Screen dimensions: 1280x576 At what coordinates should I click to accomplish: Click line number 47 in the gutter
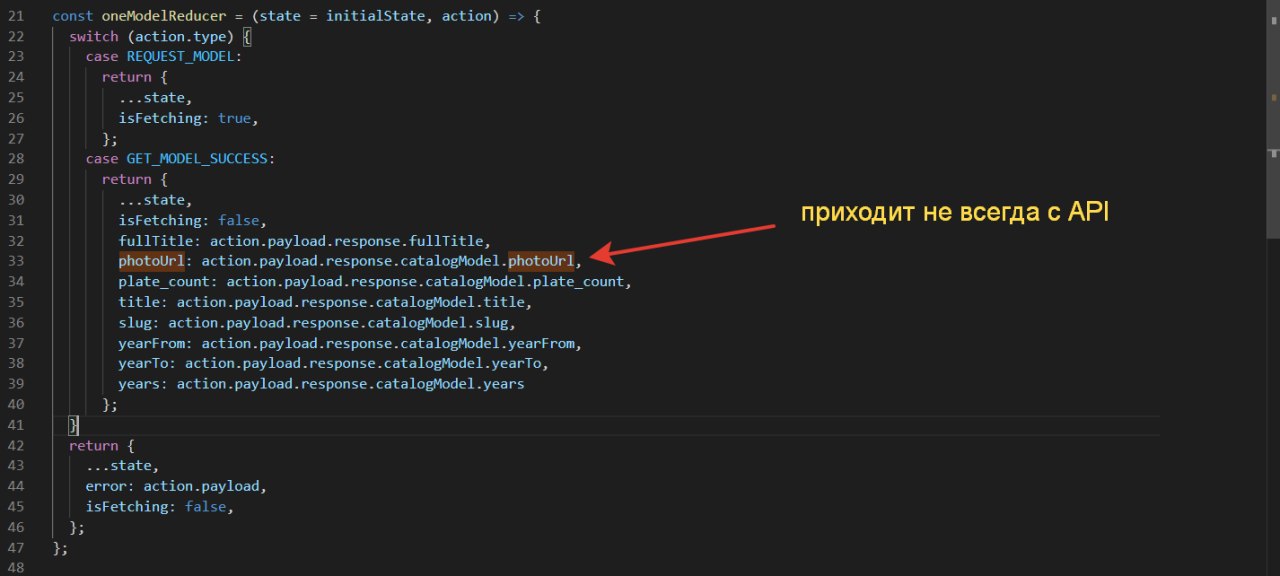coord(15,548)
